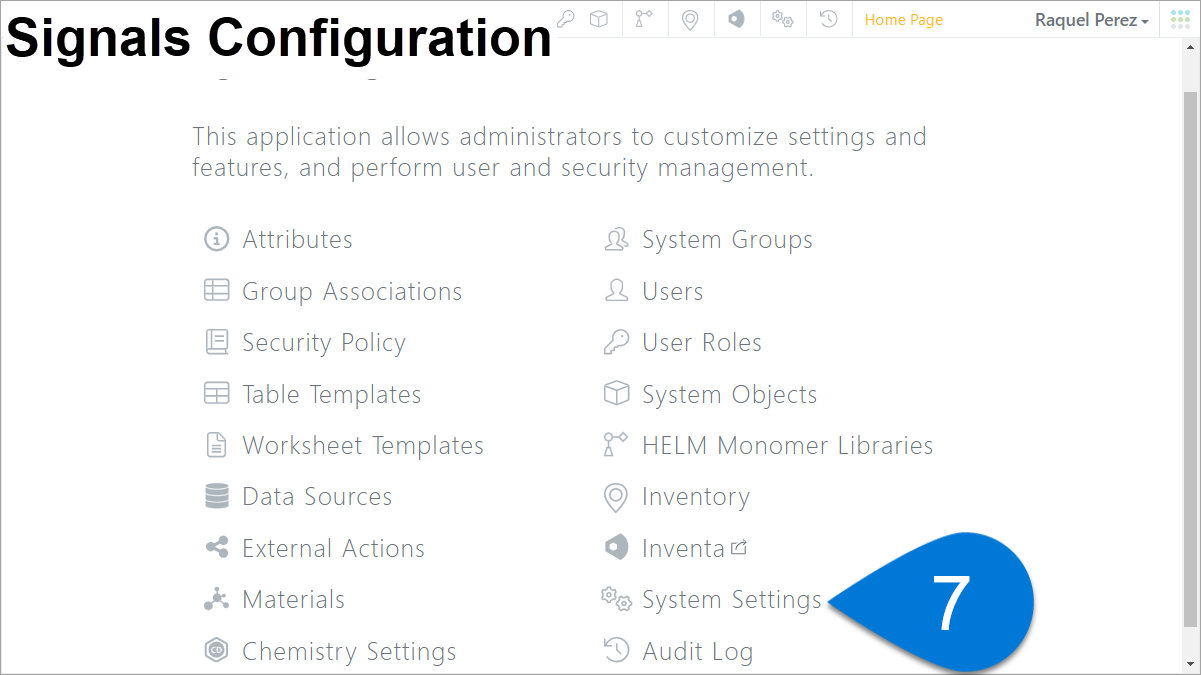Click the External Actions share icon

pos(216,548)
